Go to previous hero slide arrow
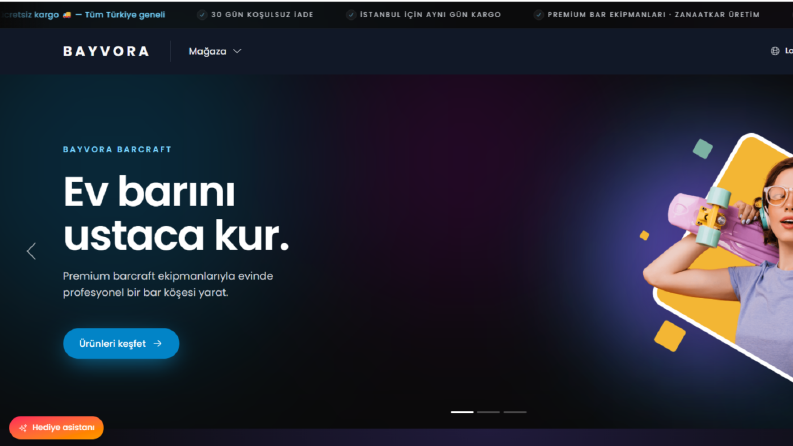The height and width of the screenshot is (446, 793). [x=31, y=251]
